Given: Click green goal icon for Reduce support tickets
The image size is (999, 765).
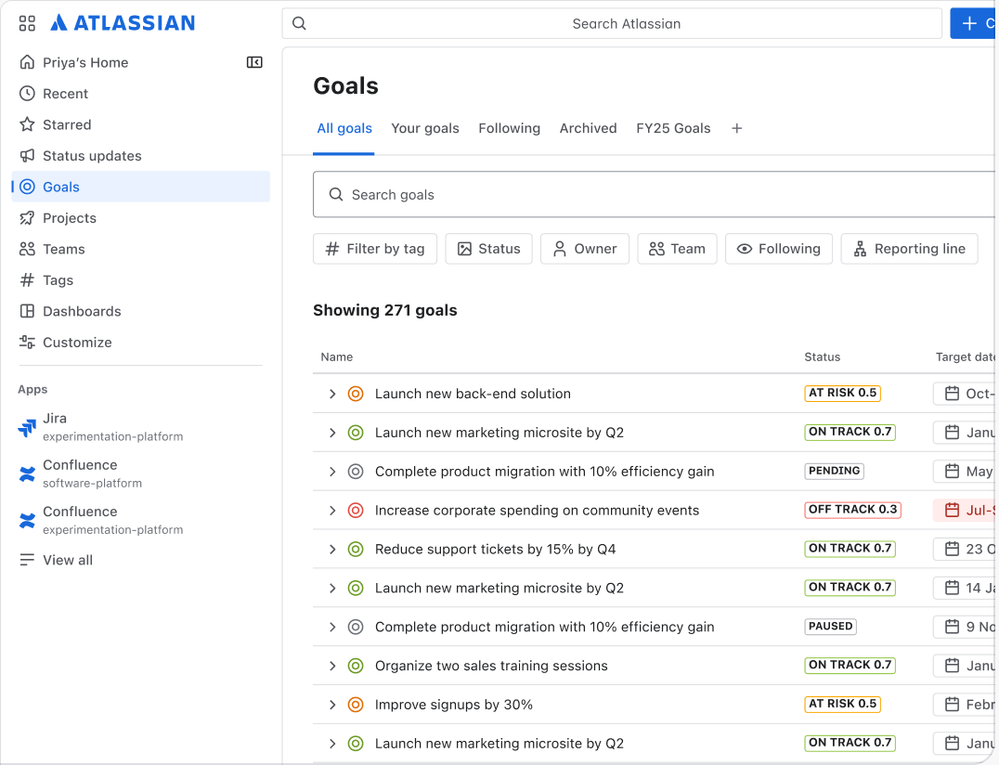Looking at the screenshot, I should 356,549.
